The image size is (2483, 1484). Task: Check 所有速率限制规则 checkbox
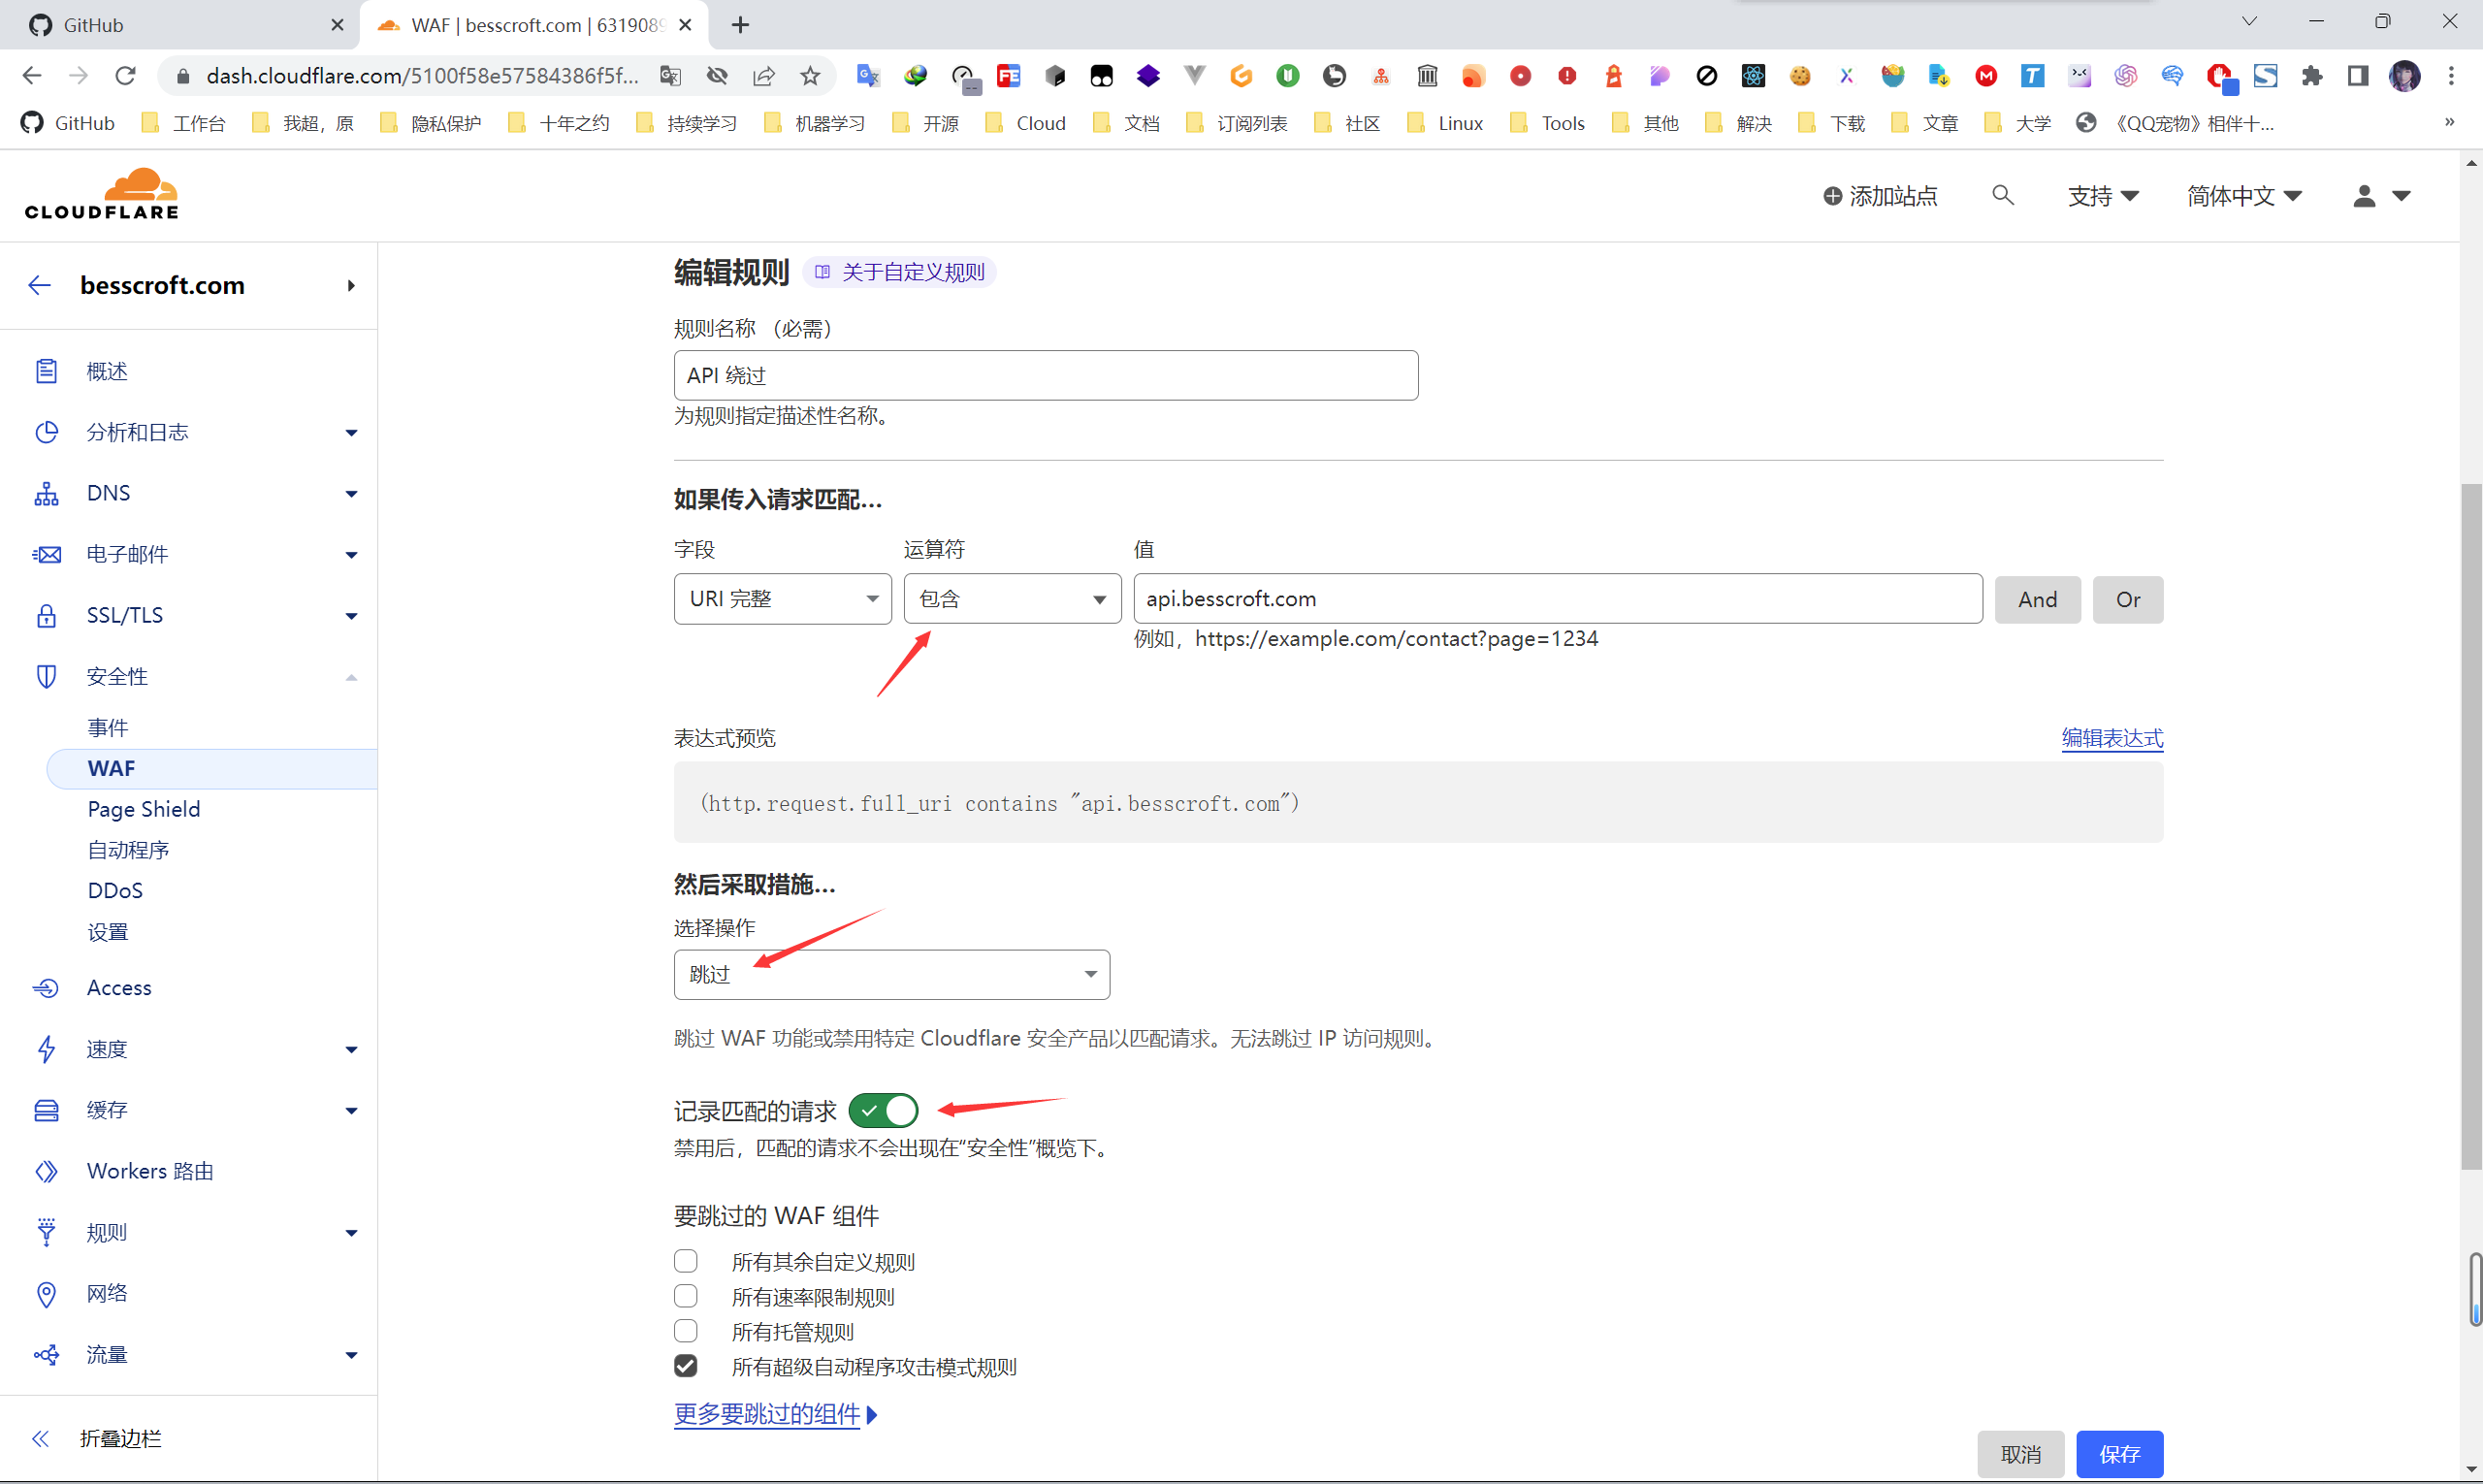686,1296
